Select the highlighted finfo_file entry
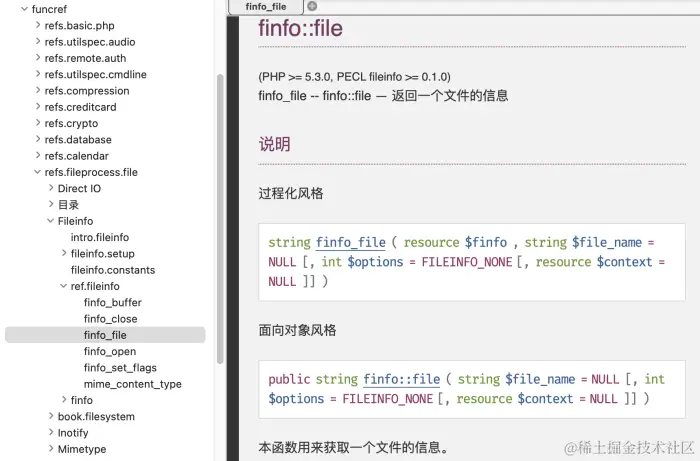700x461 pixels. tap(105, 335)
